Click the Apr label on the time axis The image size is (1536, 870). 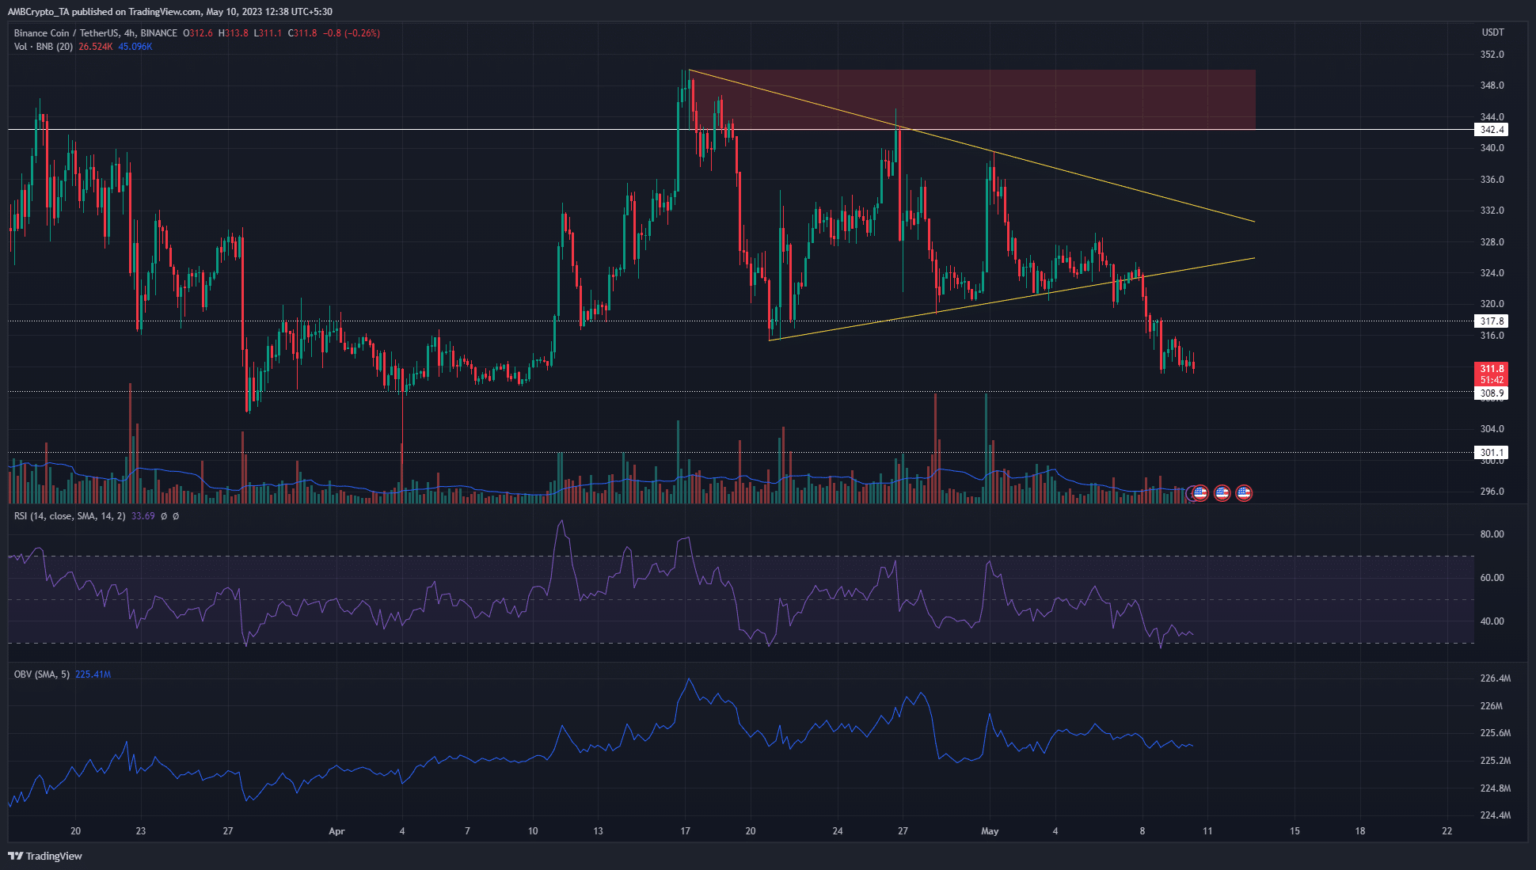[x=336, y=831]
